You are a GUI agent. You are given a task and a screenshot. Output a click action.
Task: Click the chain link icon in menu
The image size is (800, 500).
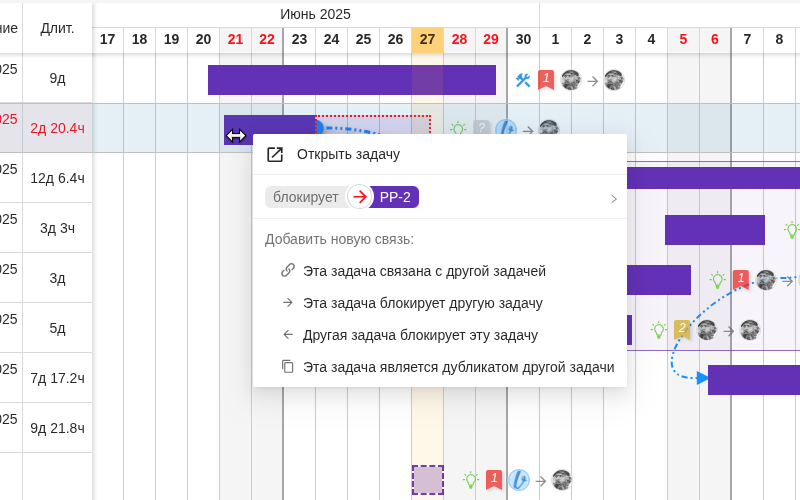288,270
